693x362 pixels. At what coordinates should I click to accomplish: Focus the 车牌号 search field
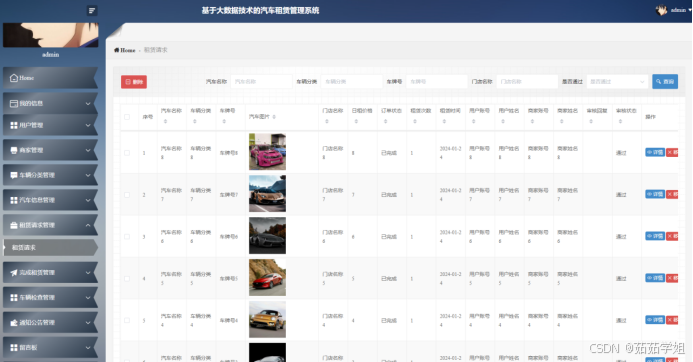437,82
